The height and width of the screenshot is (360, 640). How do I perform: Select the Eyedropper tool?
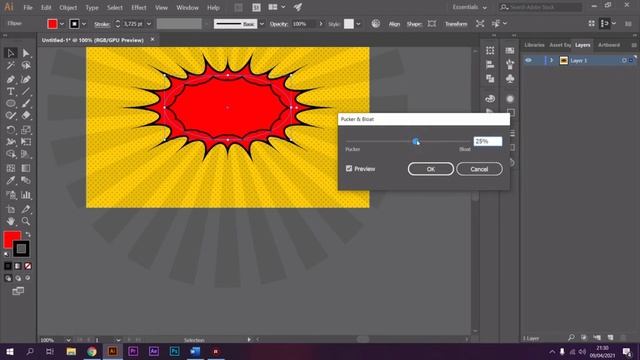(x=11, y=180)
